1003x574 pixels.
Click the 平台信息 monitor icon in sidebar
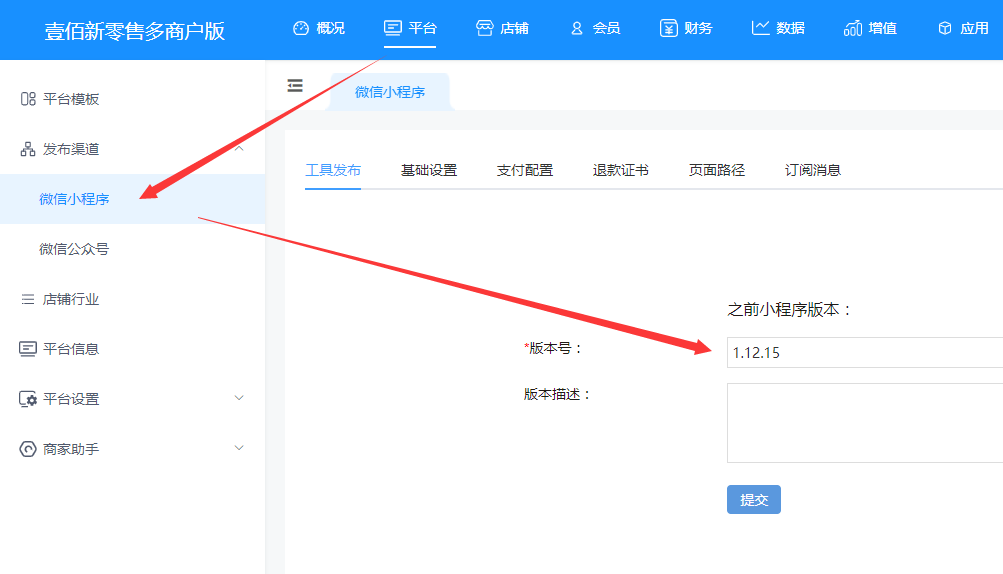28,349
